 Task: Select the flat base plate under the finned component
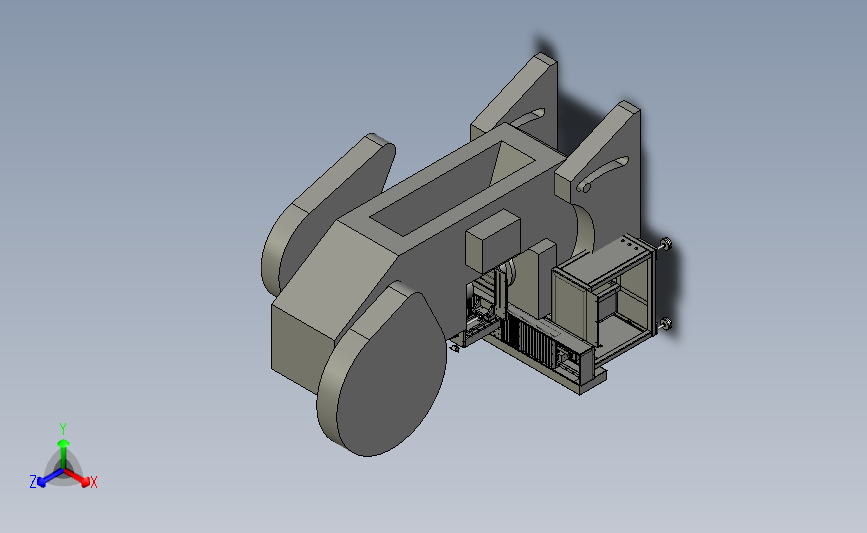tap(545, 362)
